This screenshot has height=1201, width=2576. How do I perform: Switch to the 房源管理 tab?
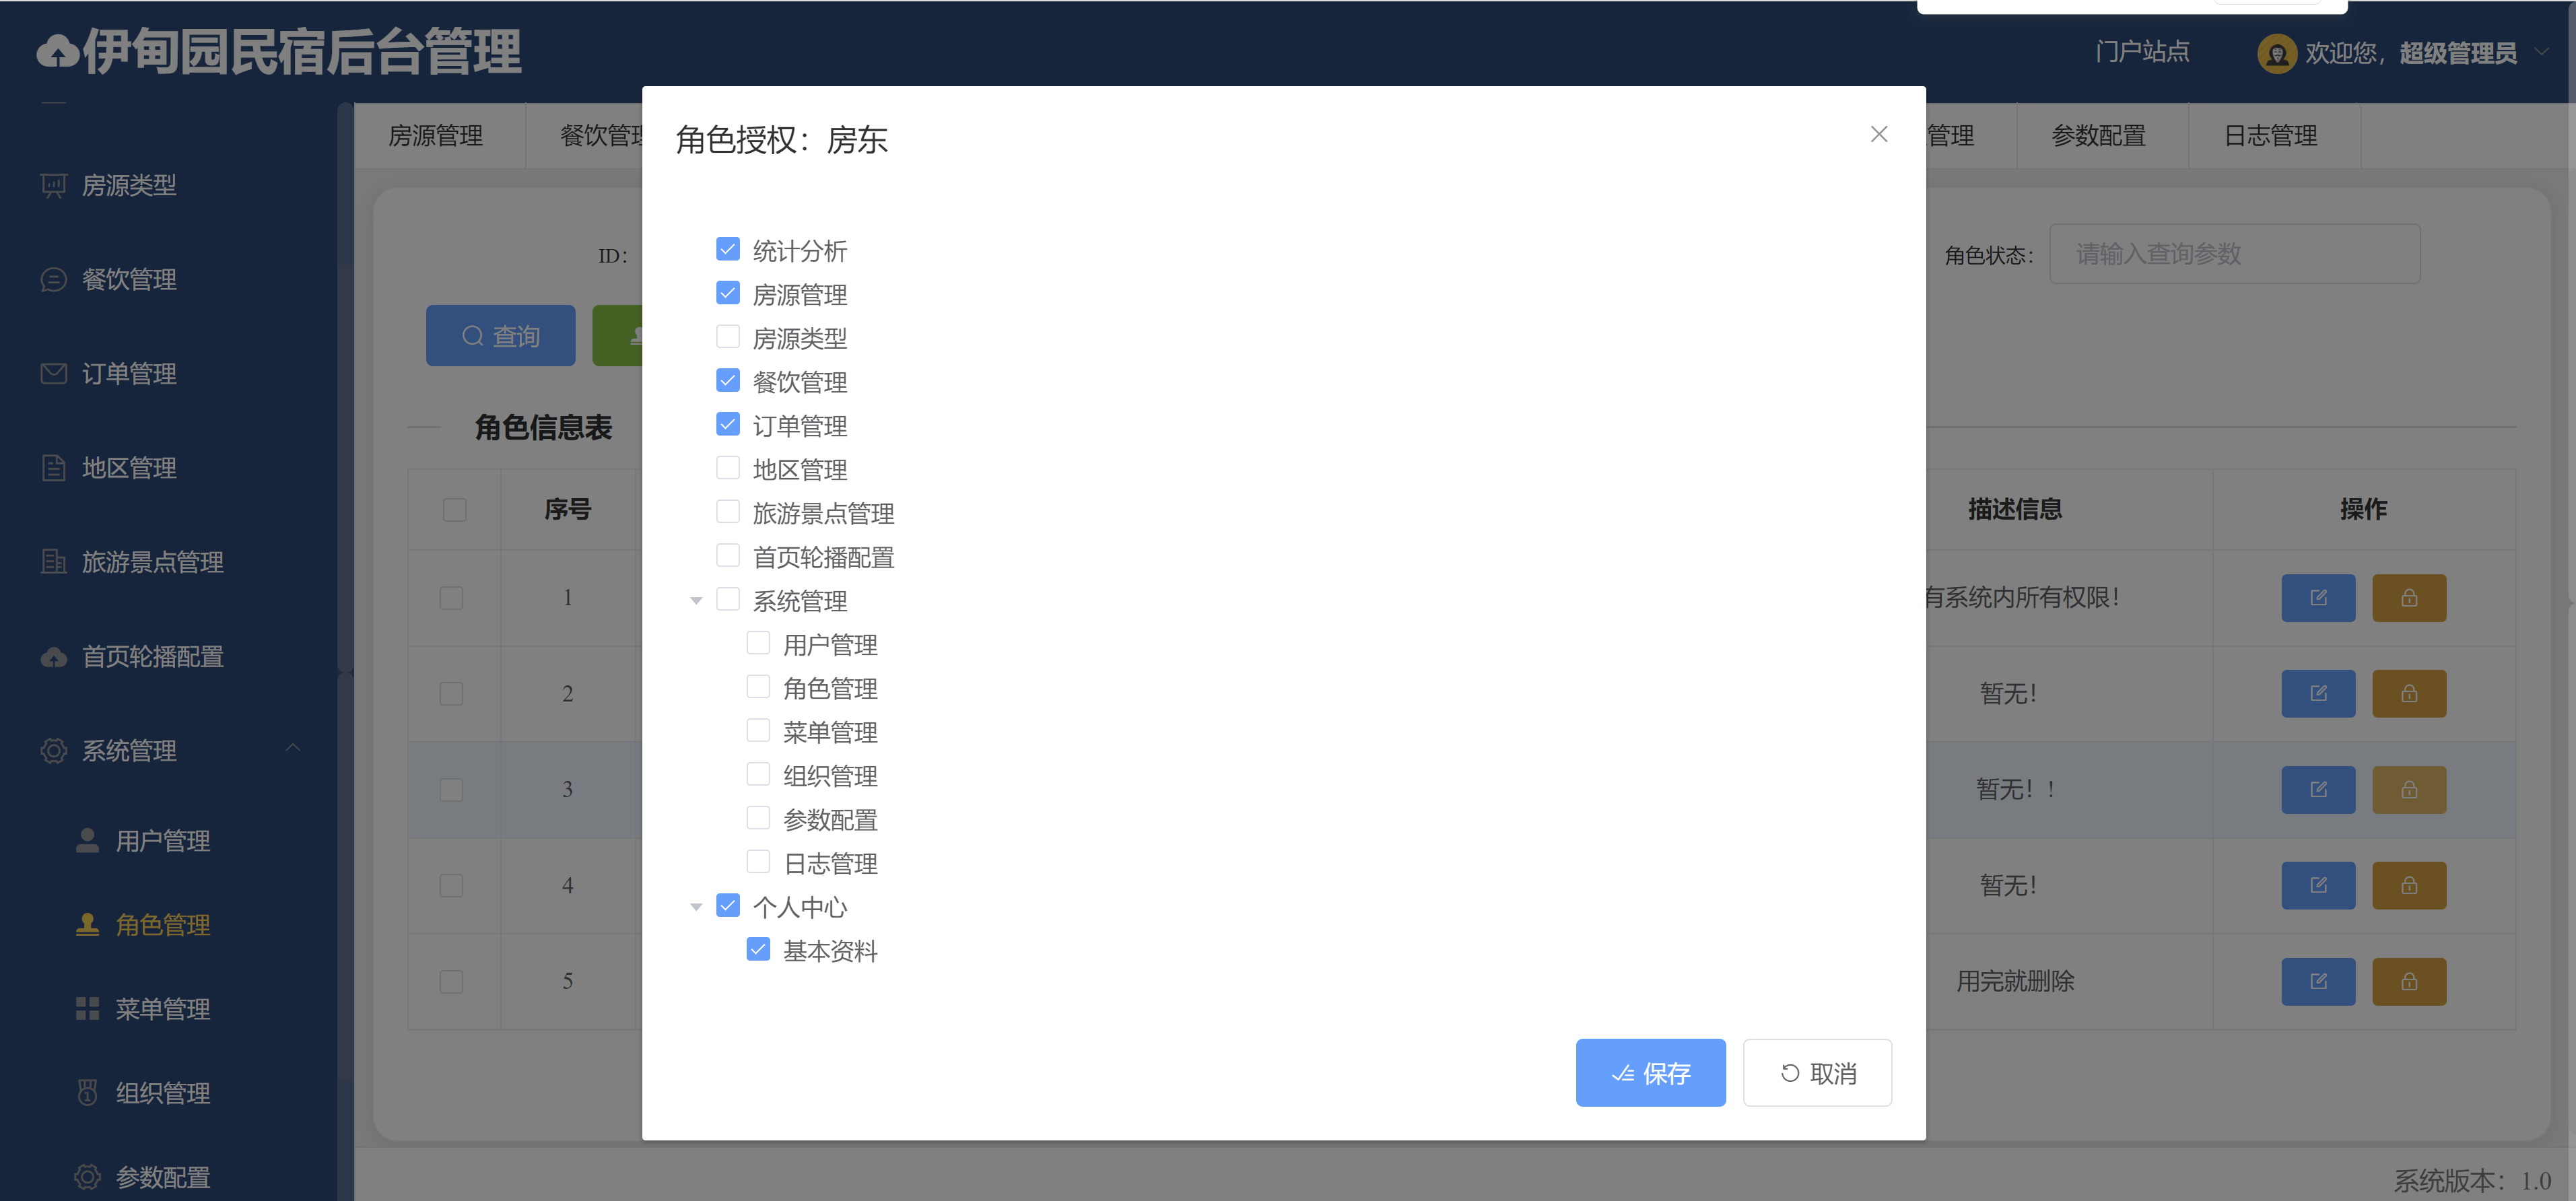(x=436, y=135)
